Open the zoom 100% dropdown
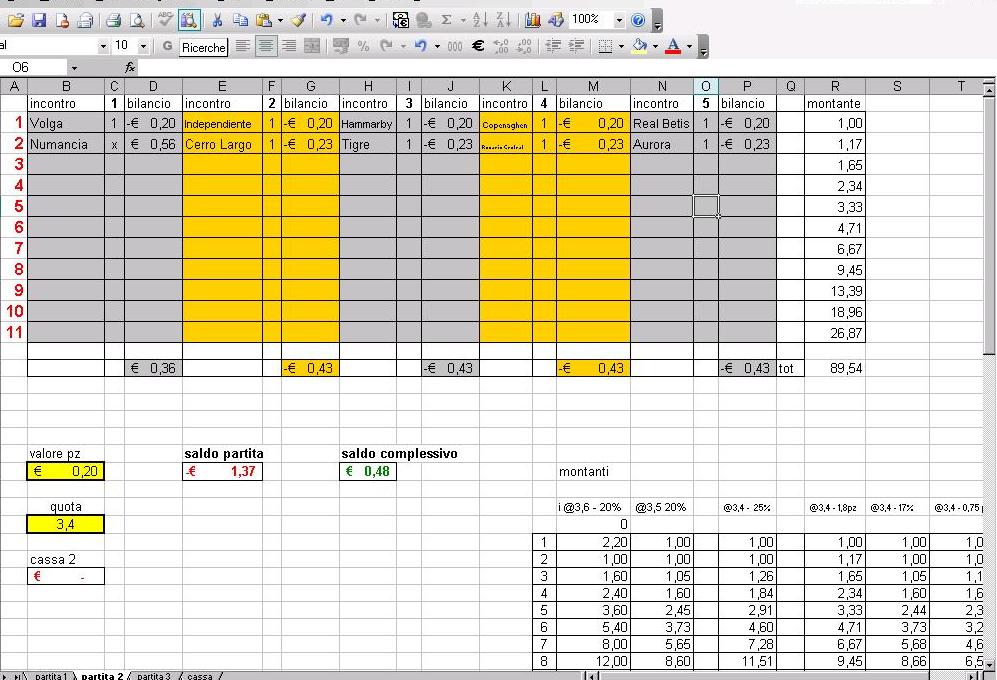997x680 pixels. point(619,20)
